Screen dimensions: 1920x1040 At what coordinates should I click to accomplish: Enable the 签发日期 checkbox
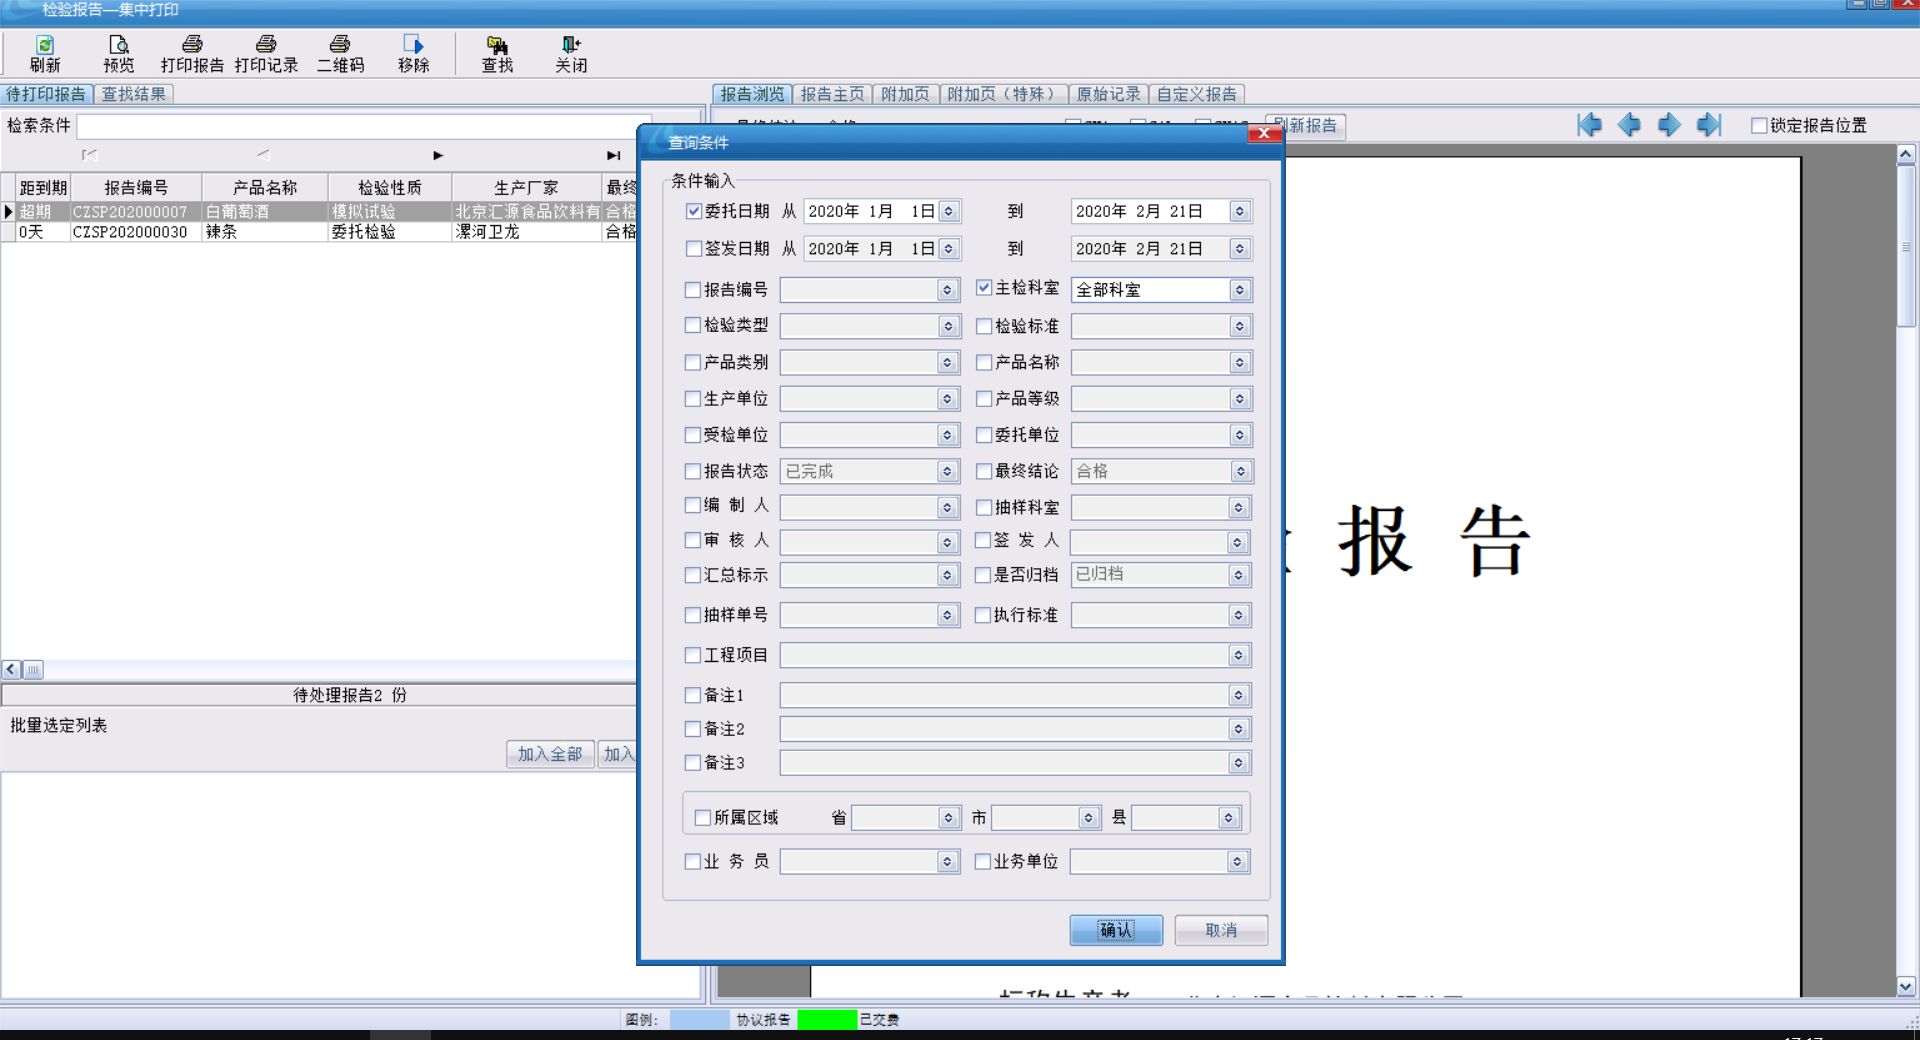point(694,248)
